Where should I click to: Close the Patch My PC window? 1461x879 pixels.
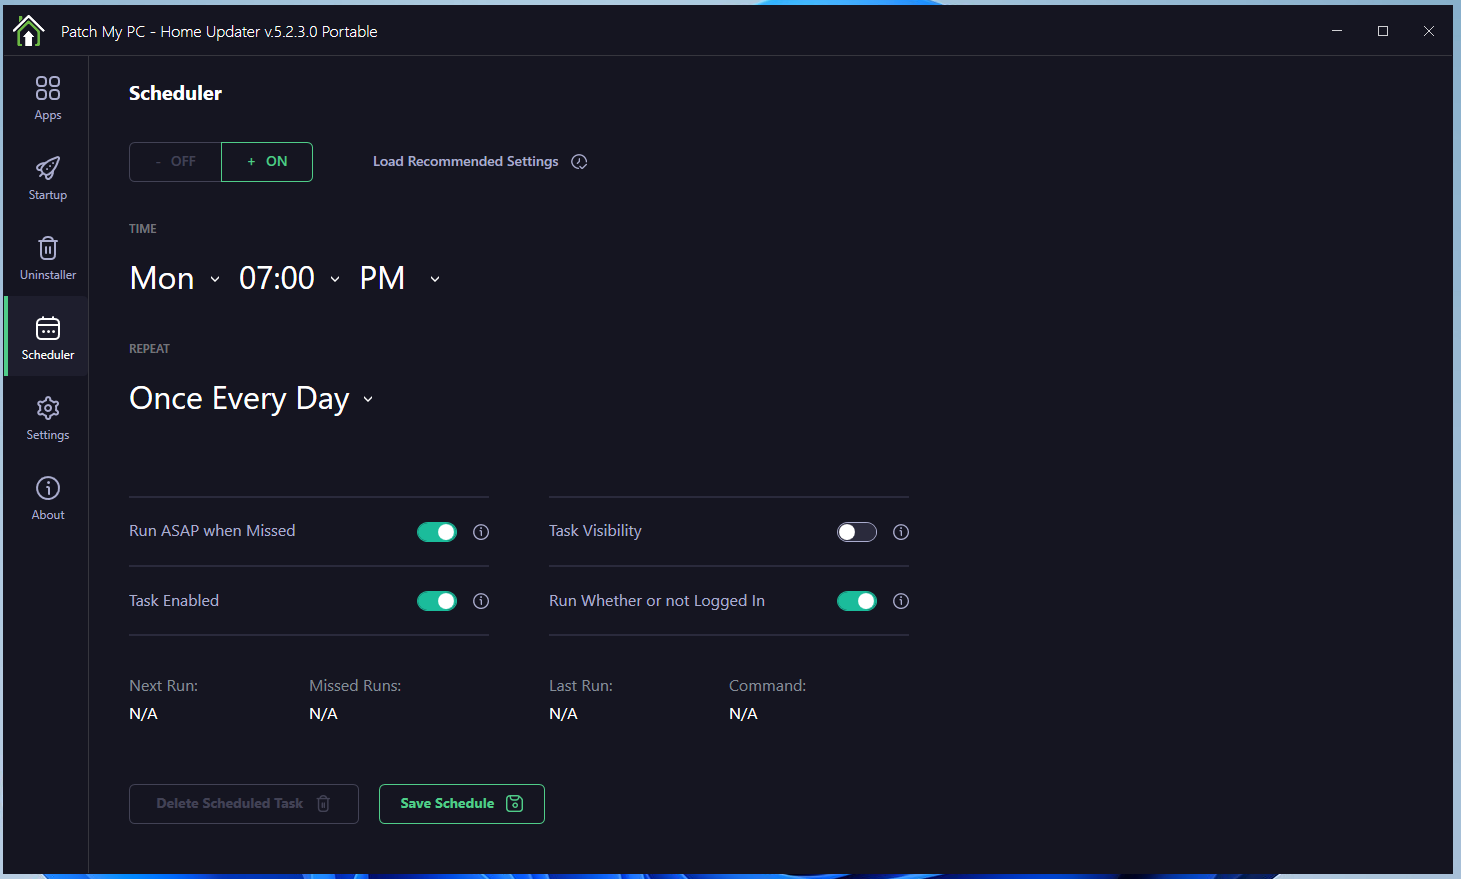1429,31
